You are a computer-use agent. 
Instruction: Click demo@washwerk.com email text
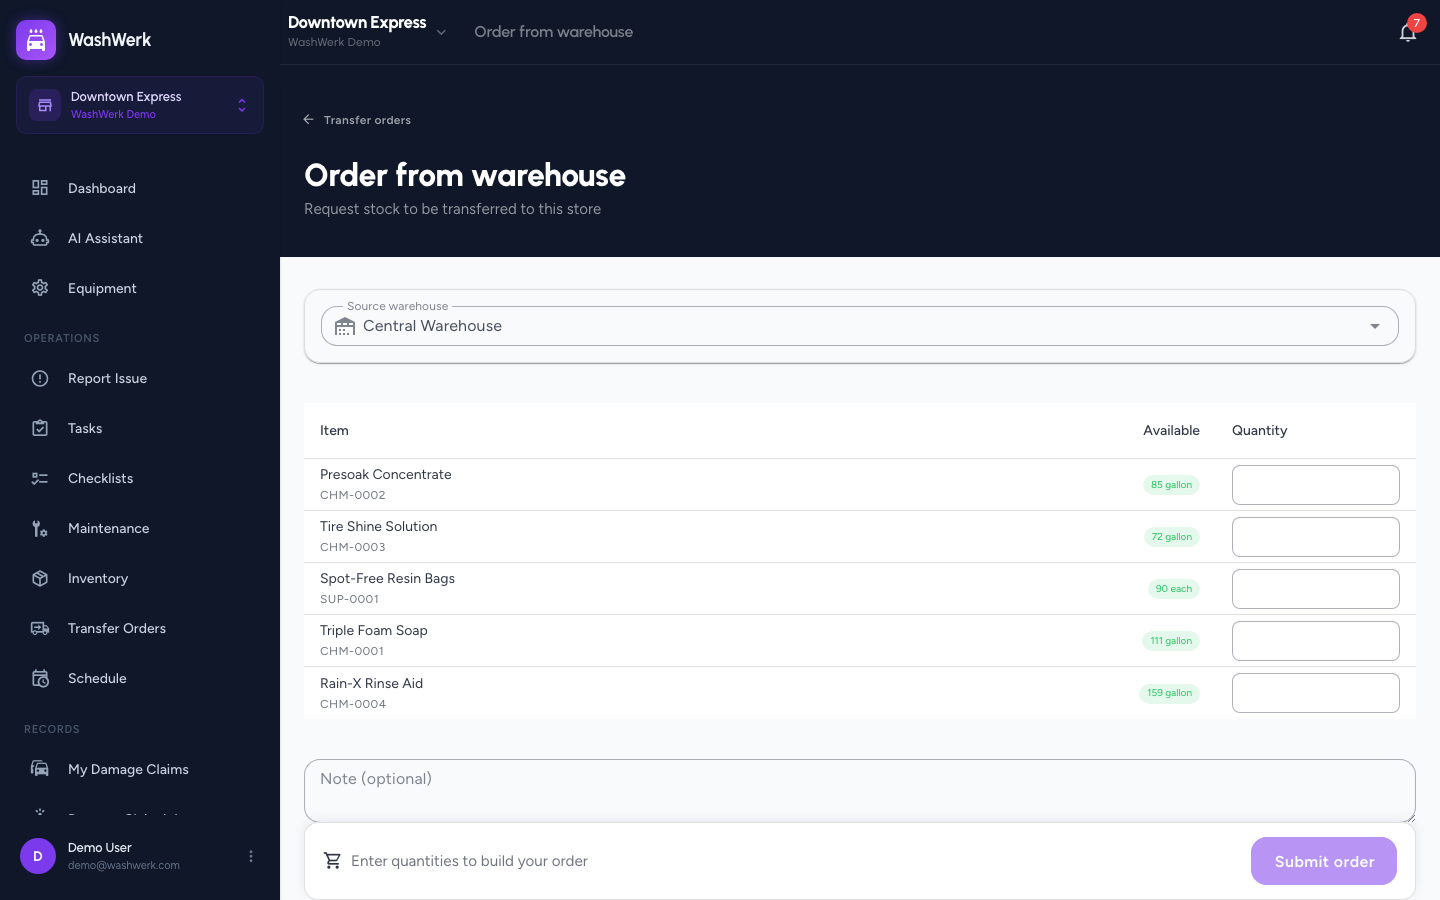124,866
